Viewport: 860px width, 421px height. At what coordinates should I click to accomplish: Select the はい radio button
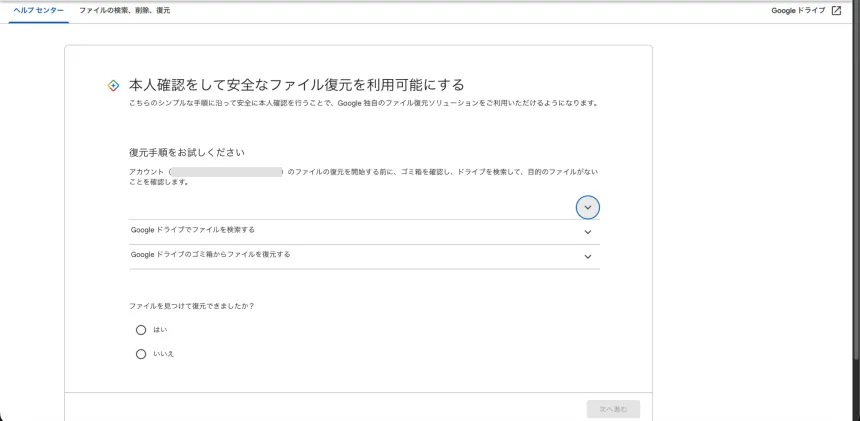click(x=141, y=330)
